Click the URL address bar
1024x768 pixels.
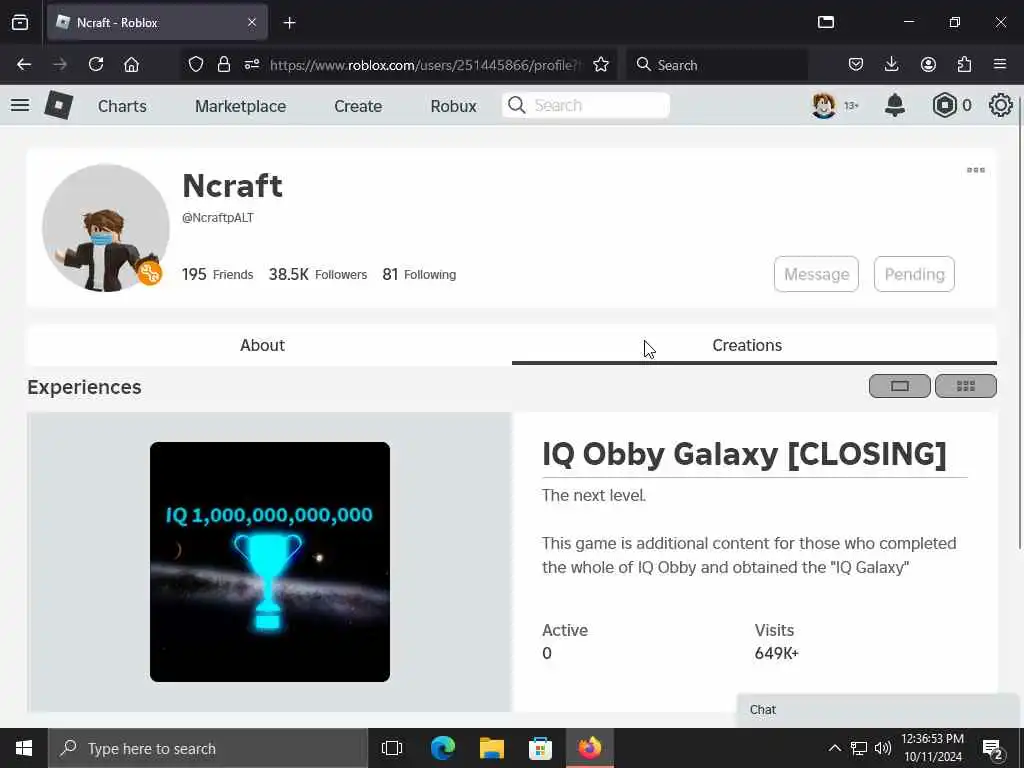(x=423, y=65)
